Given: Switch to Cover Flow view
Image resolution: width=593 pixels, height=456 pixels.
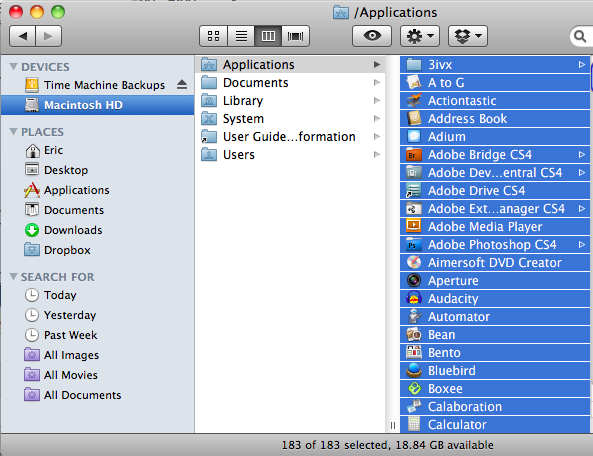Looking at the screenshot, I should tap(295, 36).
